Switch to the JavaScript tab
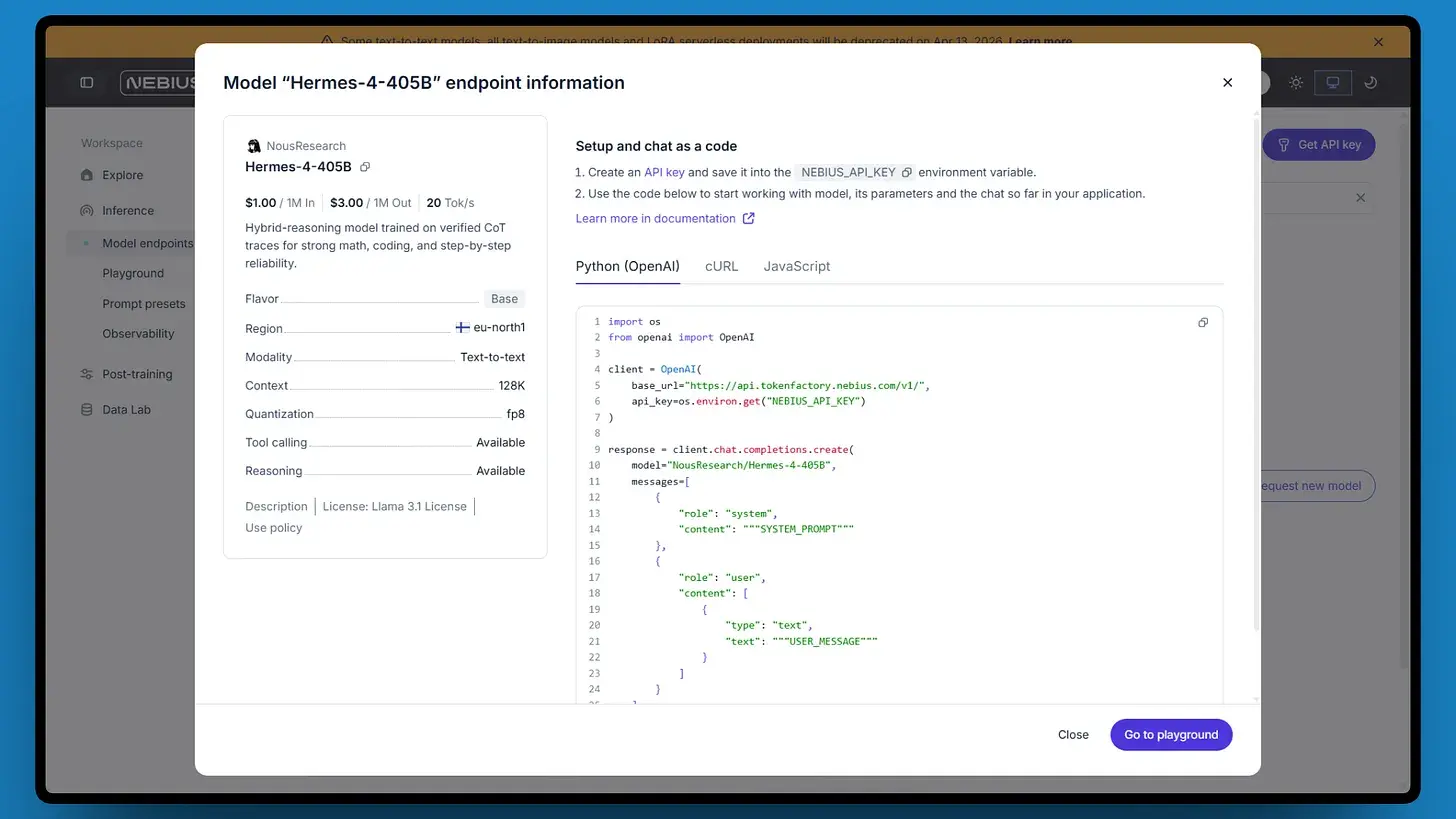Viewport: 1456px width, 819px height. [x=796, y=266]
